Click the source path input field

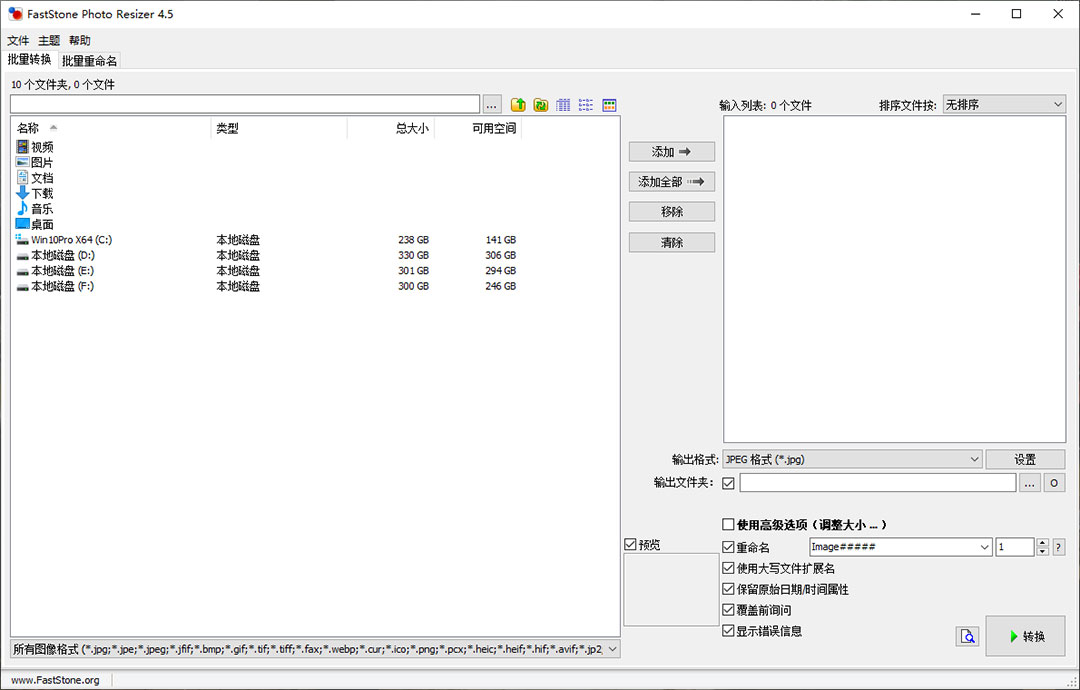(x=245, y=105)
